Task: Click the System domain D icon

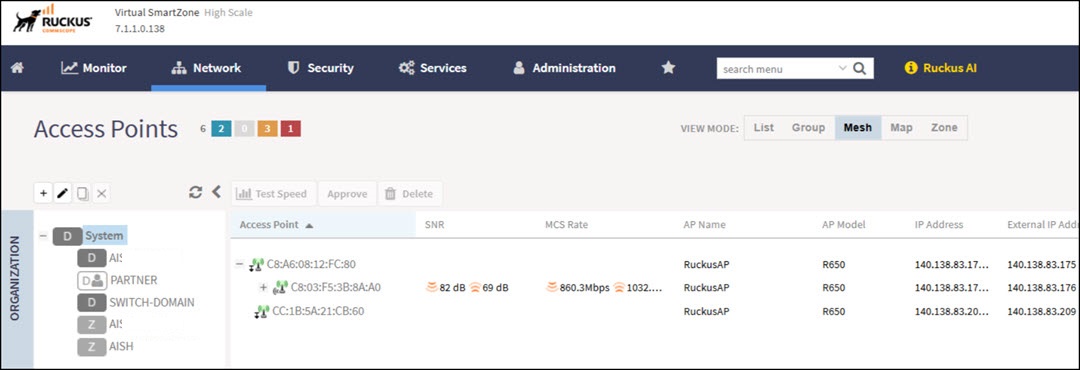Action: point(67,236)
